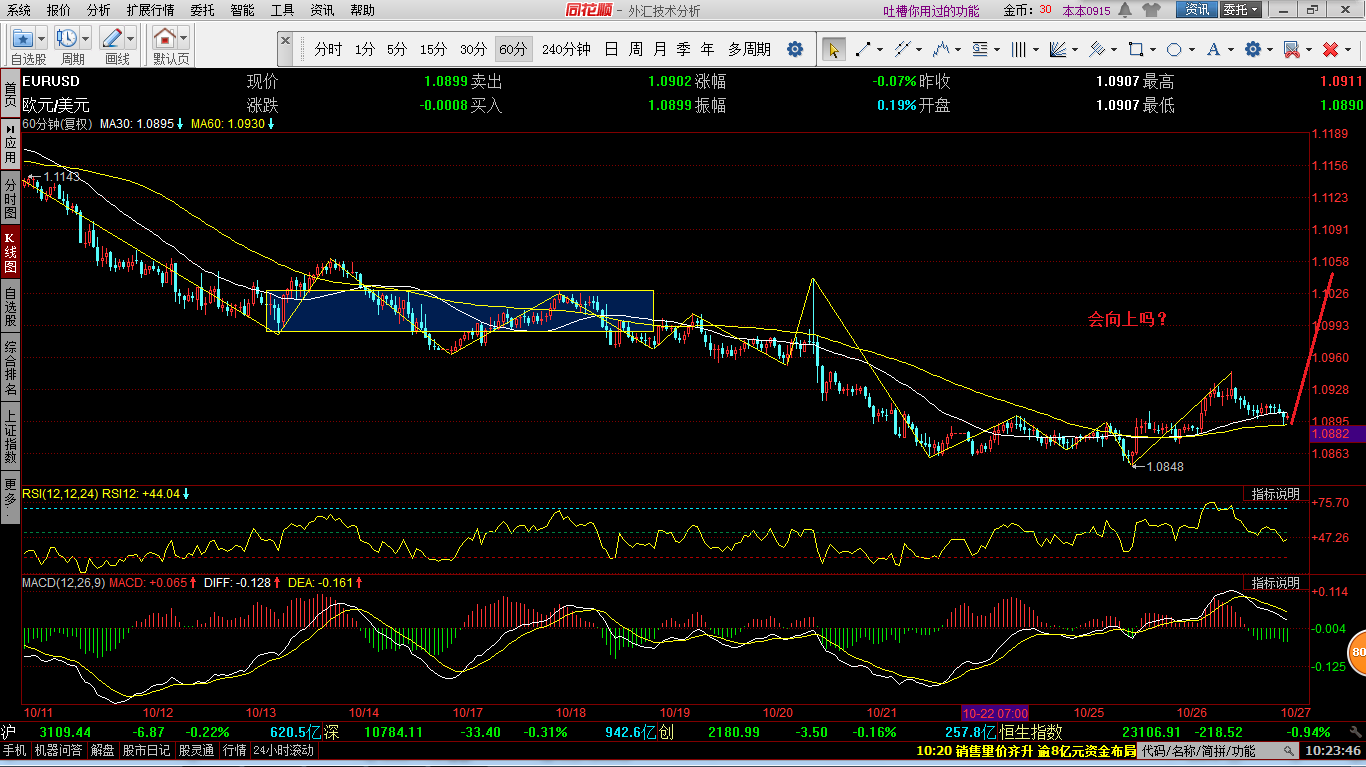Open the 系统 menu
1366x767 pixels.
[18, 10]
